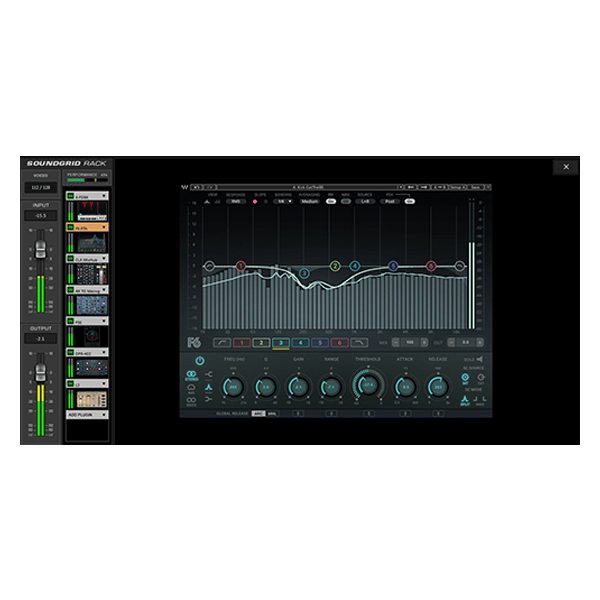Open the Banding dropdown

[x=283, y=201]
